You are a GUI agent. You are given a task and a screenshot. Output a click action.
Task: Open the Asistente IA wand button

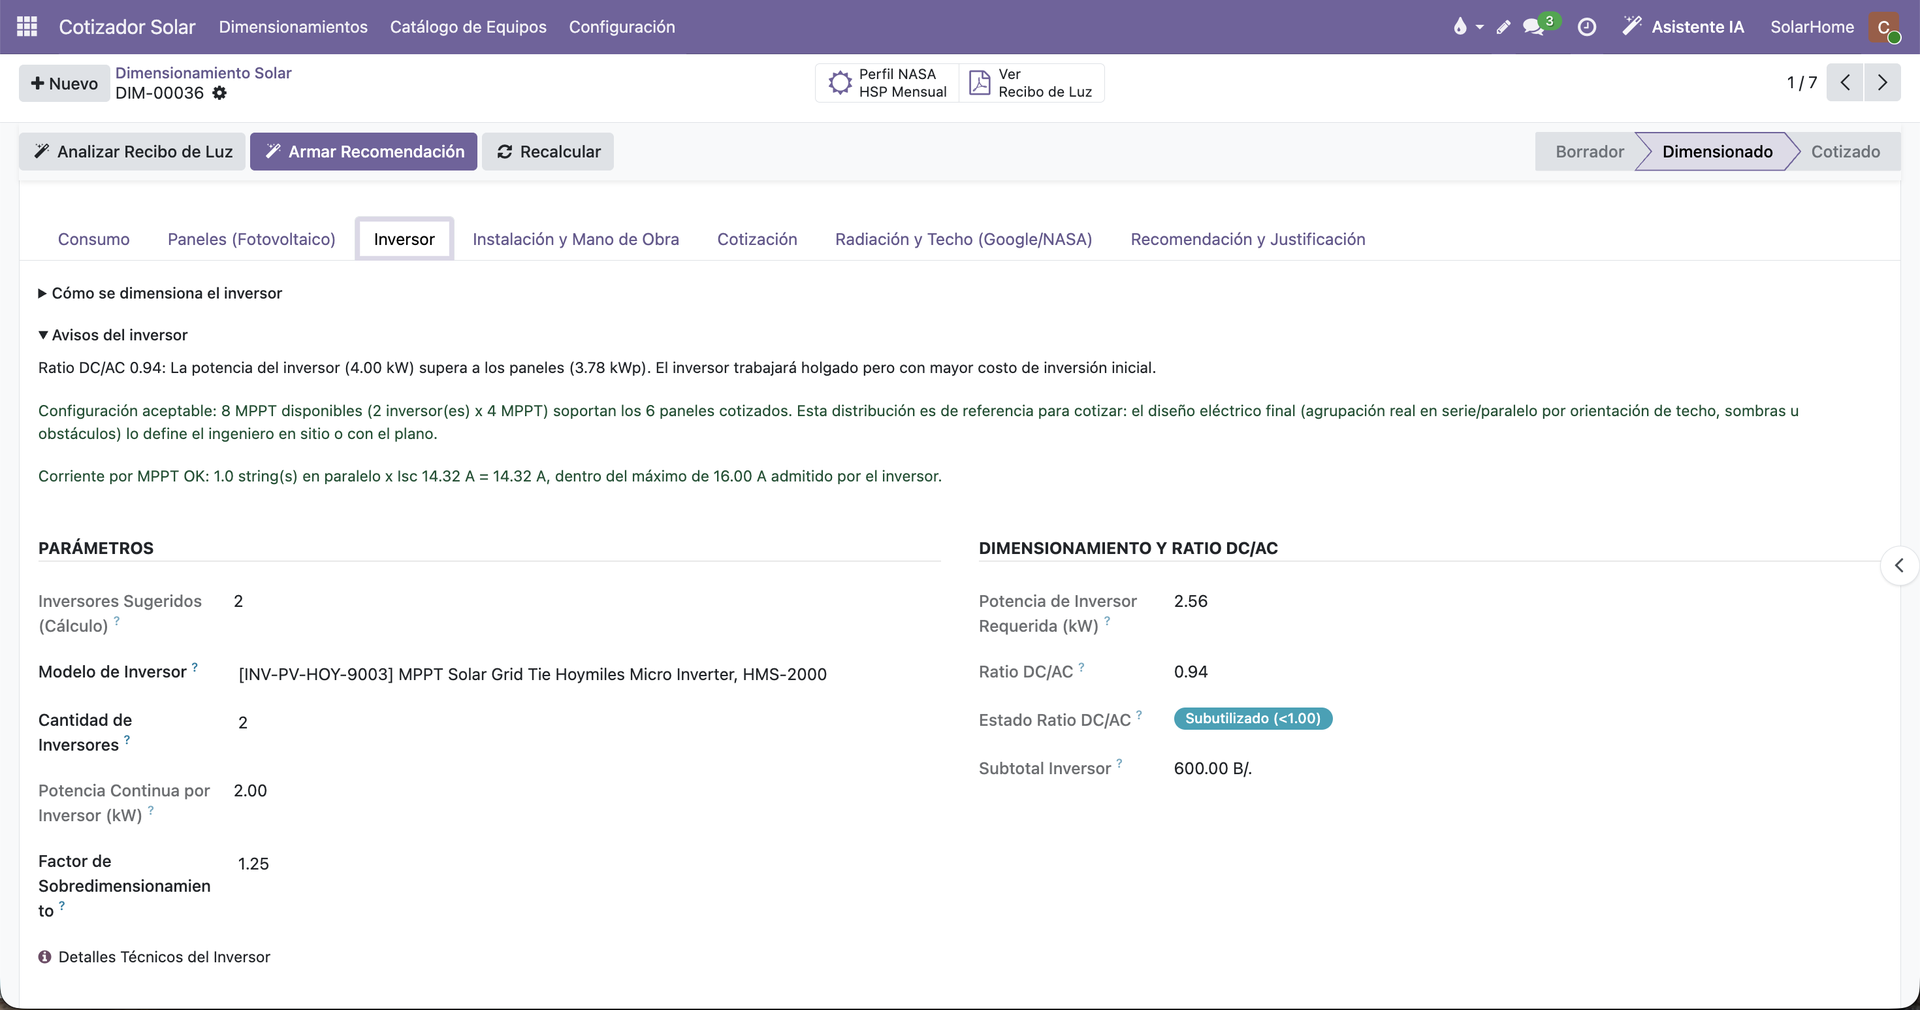coord(1683,27)
